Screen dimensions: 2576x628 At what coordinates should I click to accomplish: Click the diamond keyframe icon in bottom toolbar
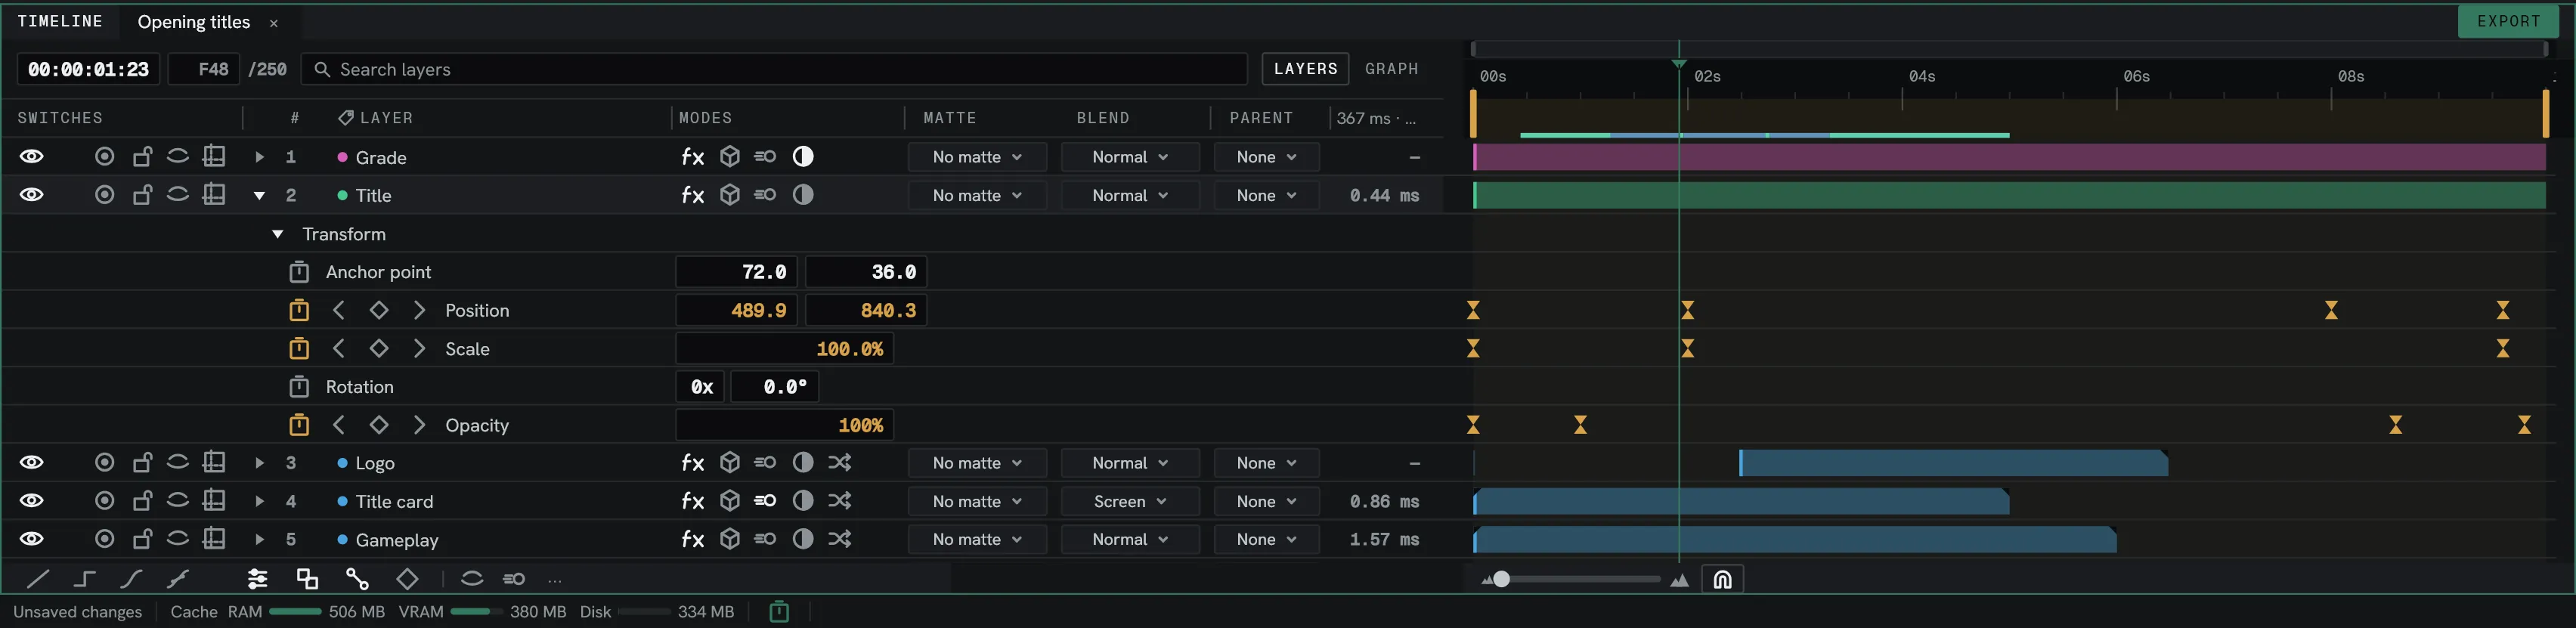pyautogui.click(x=407, y=578)
